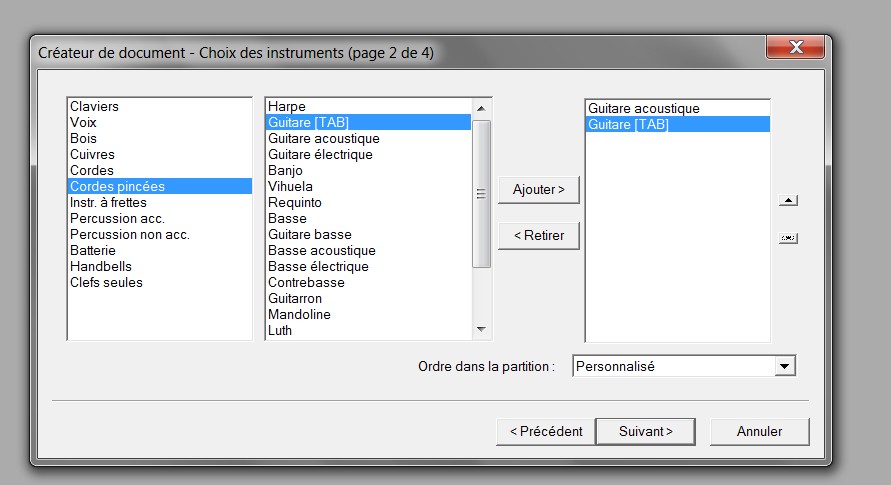Select Harpe in the instrument list
The width and height of the screenshot is (891, 485).
[x=287, y=106]
